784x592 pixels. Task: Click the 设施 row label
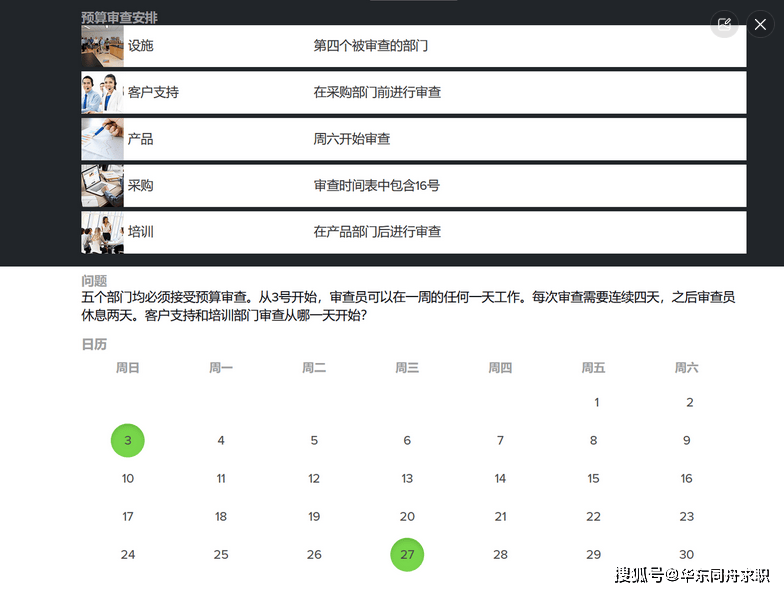(x=140, y=46)
